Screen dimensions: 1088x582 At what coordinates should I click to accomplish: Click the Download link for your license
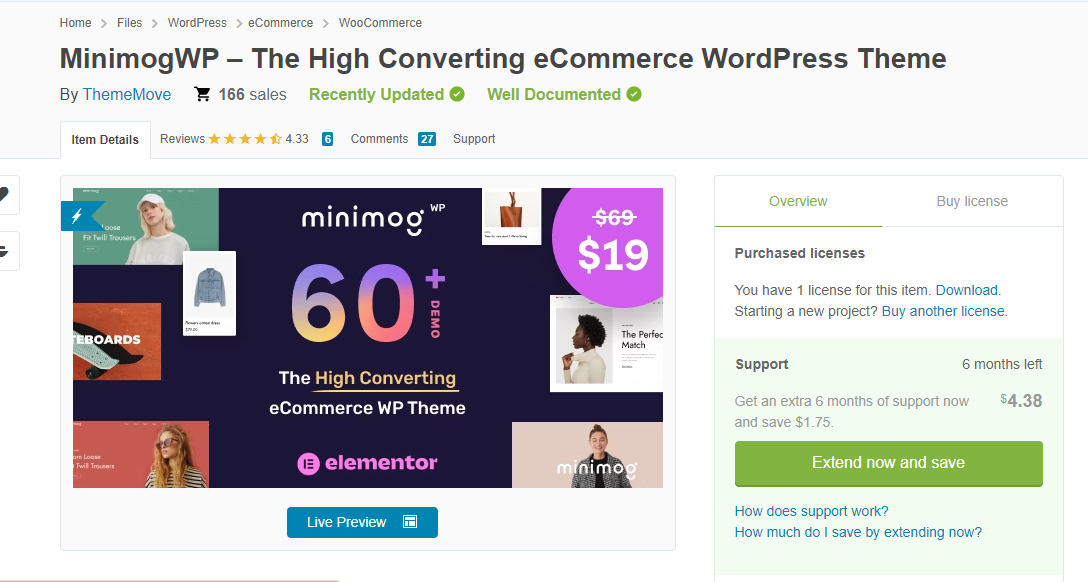[966, 289]
